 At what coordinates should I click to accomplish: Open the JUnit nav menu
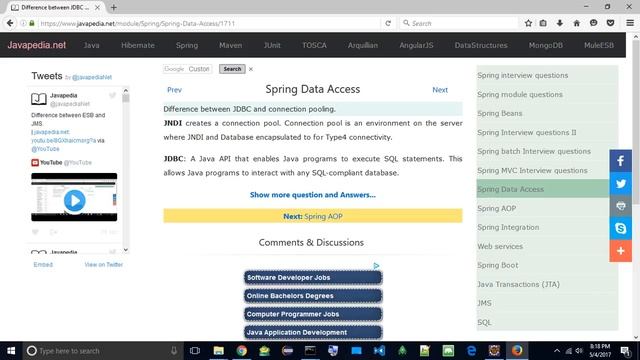(272, 45)
